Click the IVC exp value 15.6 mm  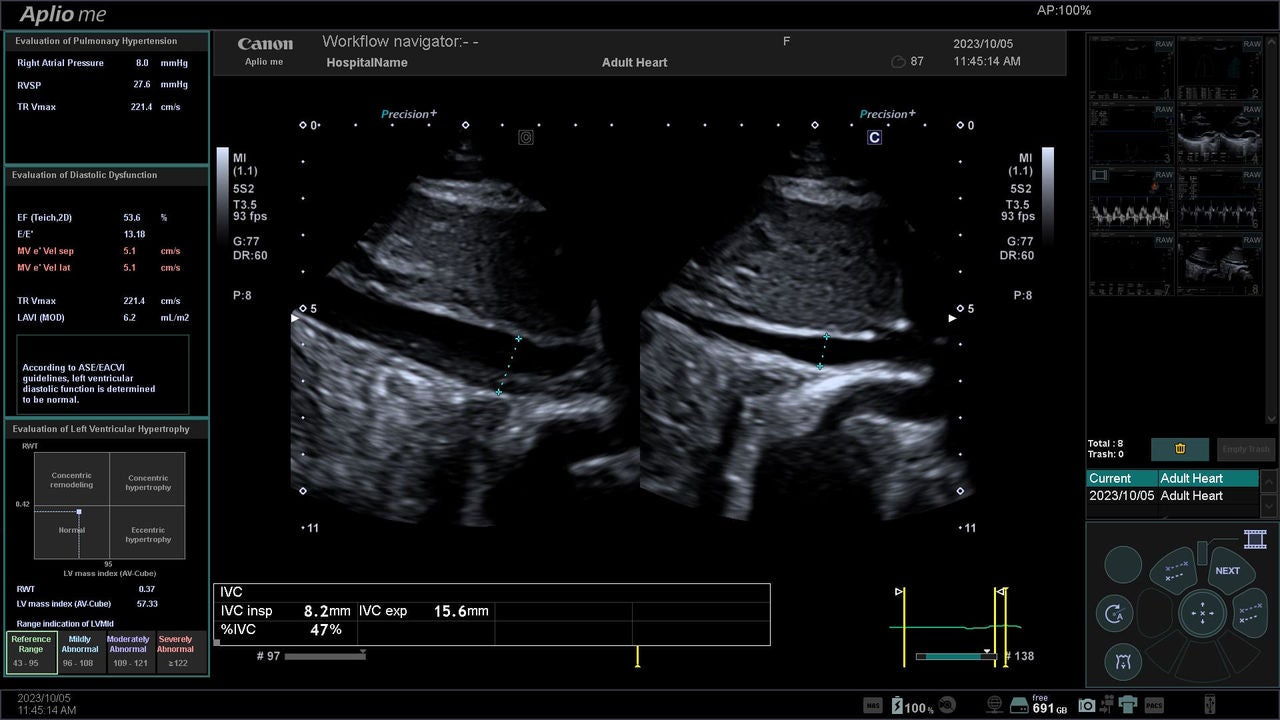pos(461,611)
